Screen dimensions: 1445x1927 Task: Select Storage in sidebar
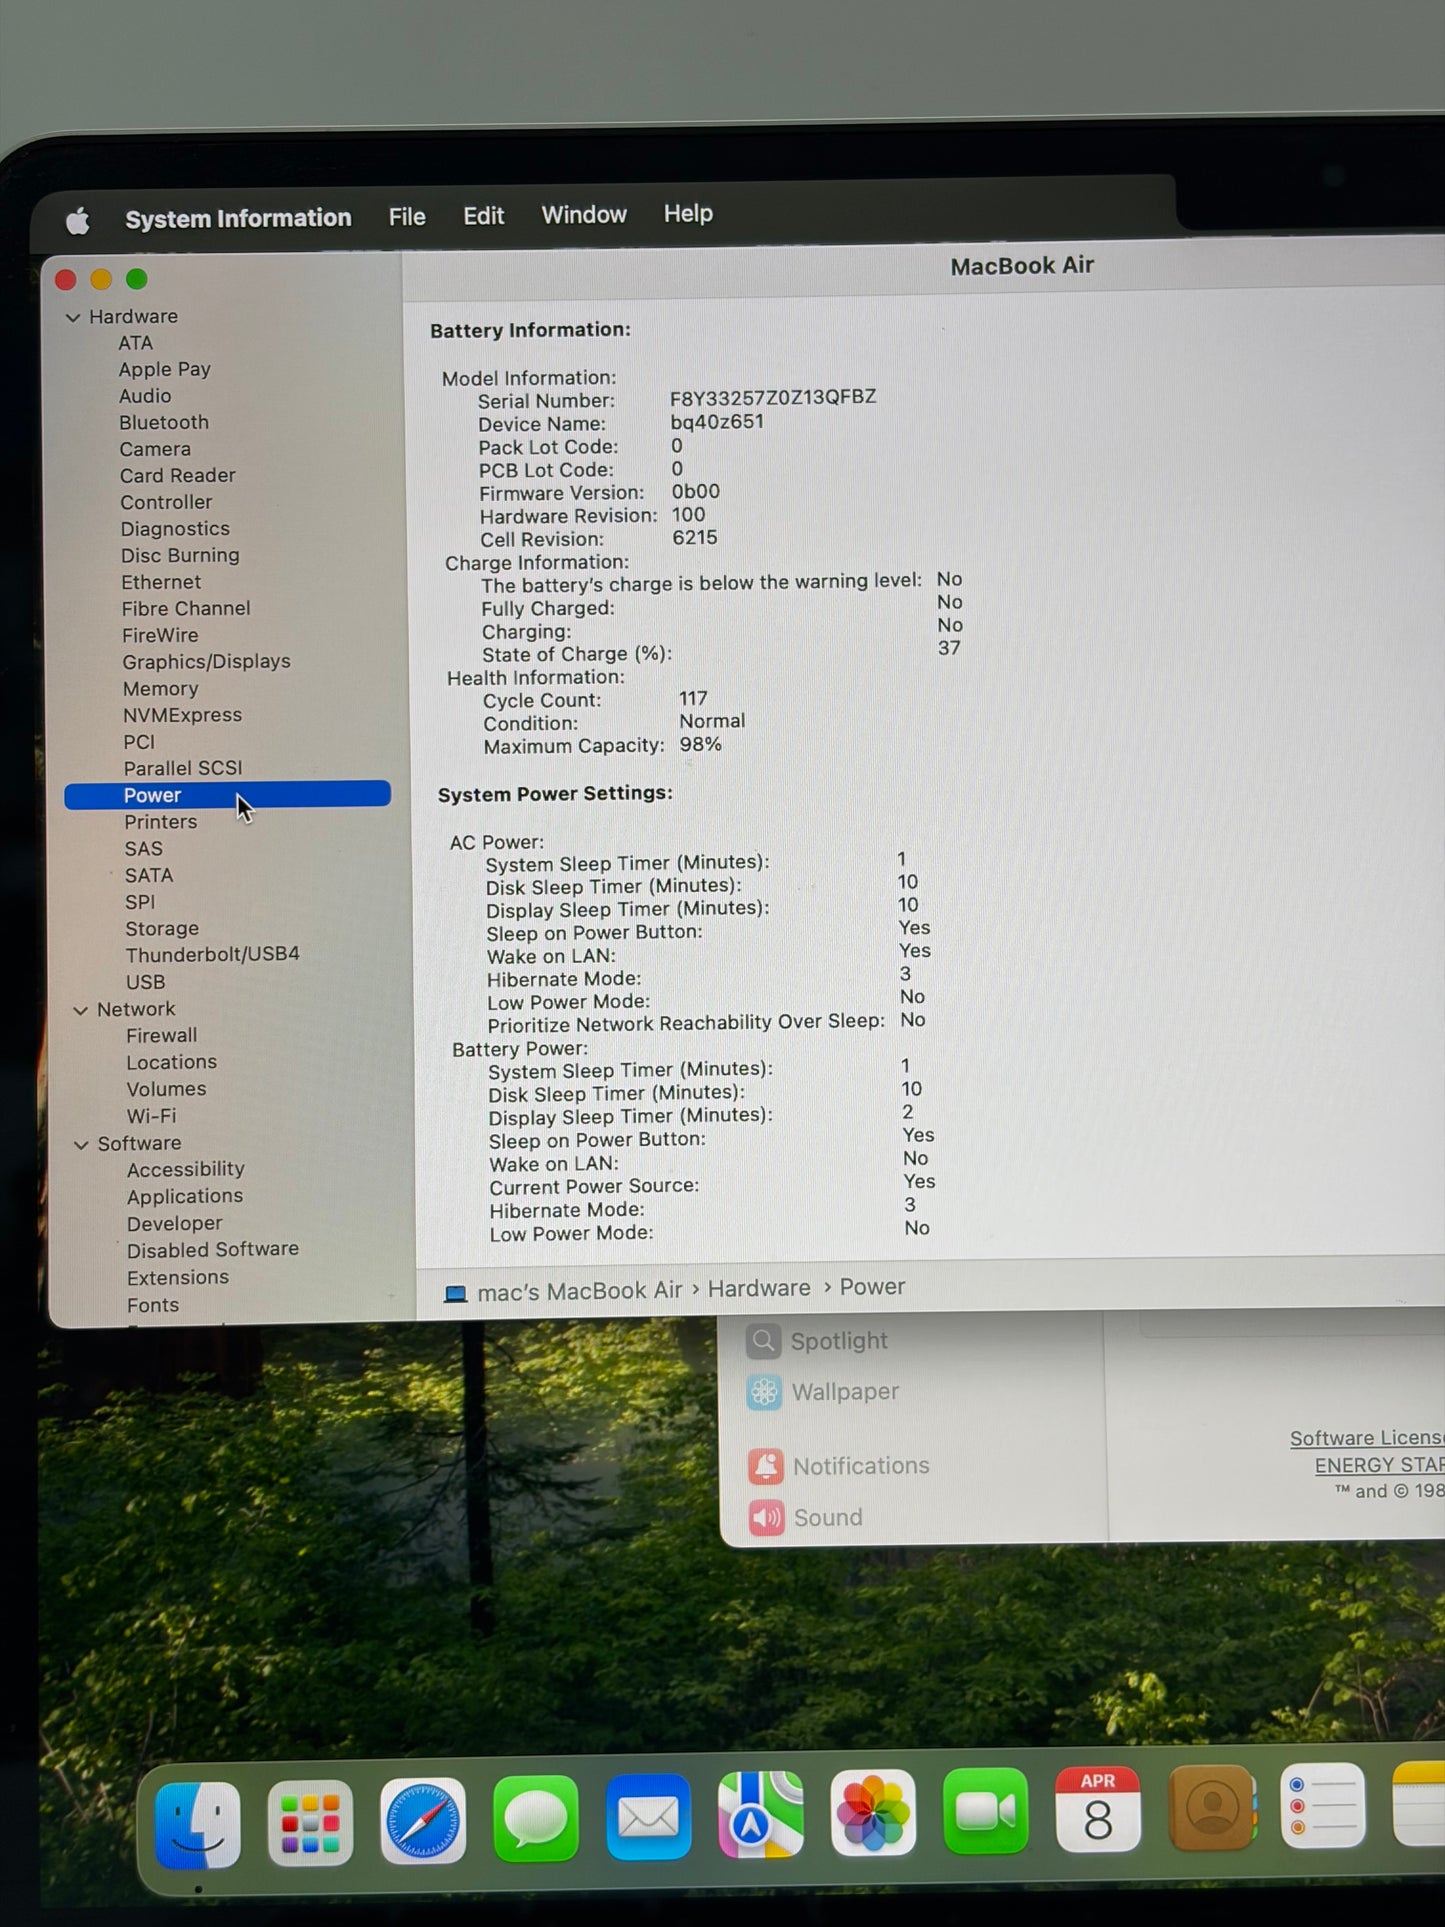[162, 929]
